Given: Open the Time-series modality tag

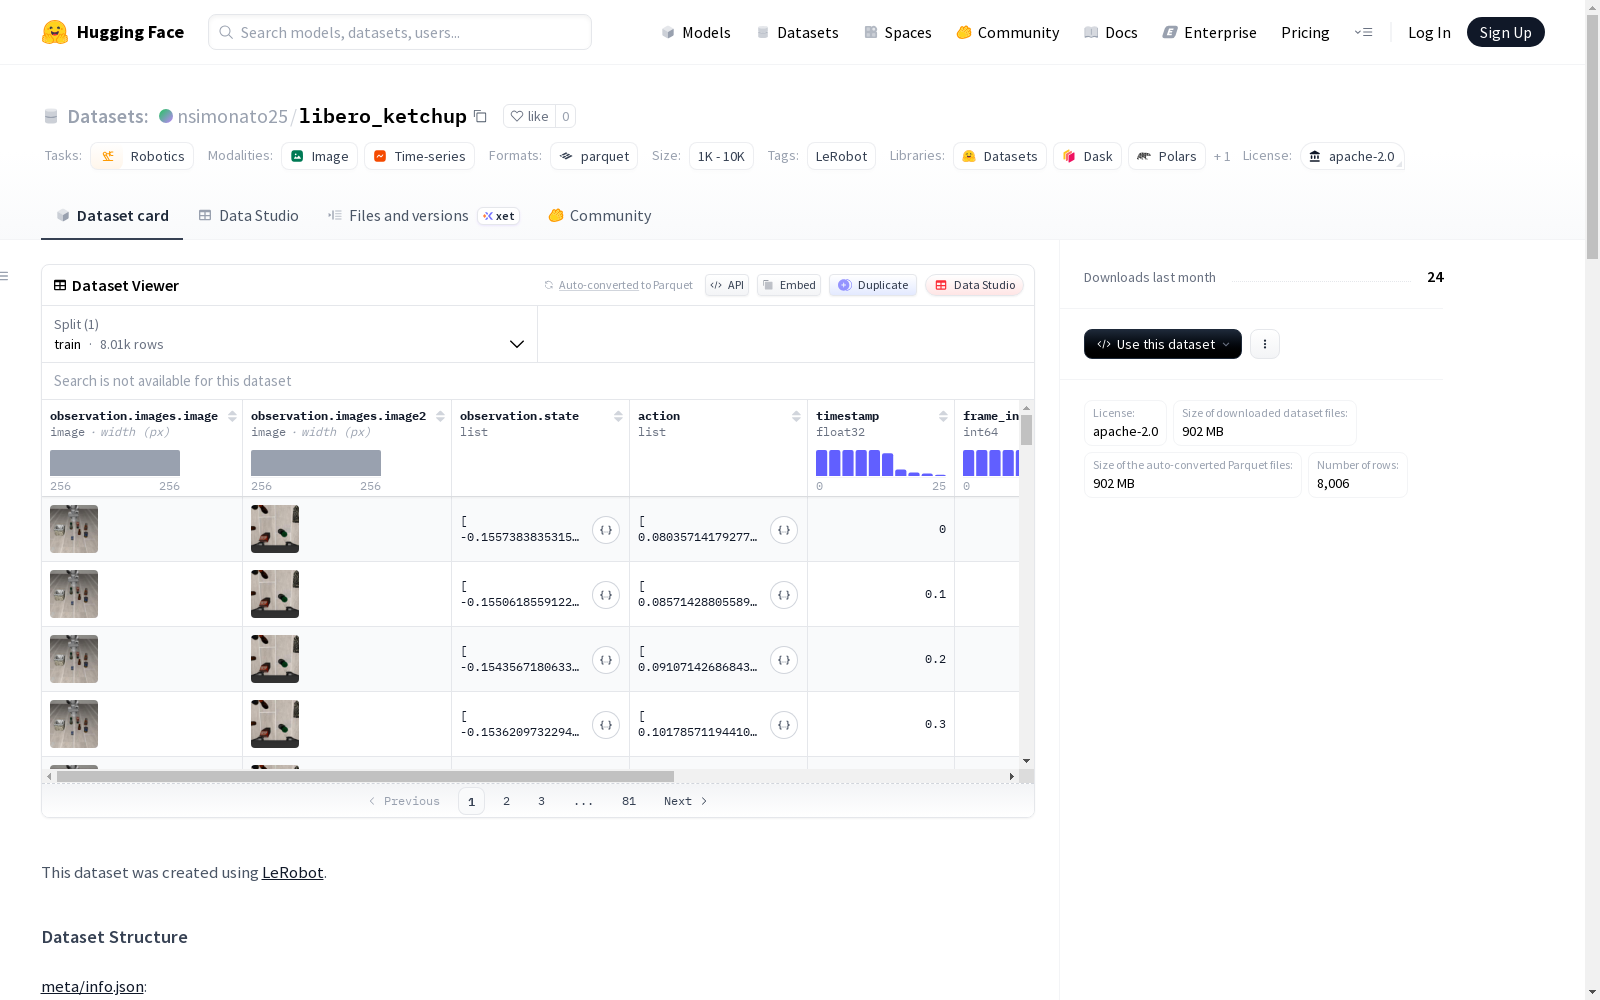Looking at the screenshot, I should tap(419, 156).
